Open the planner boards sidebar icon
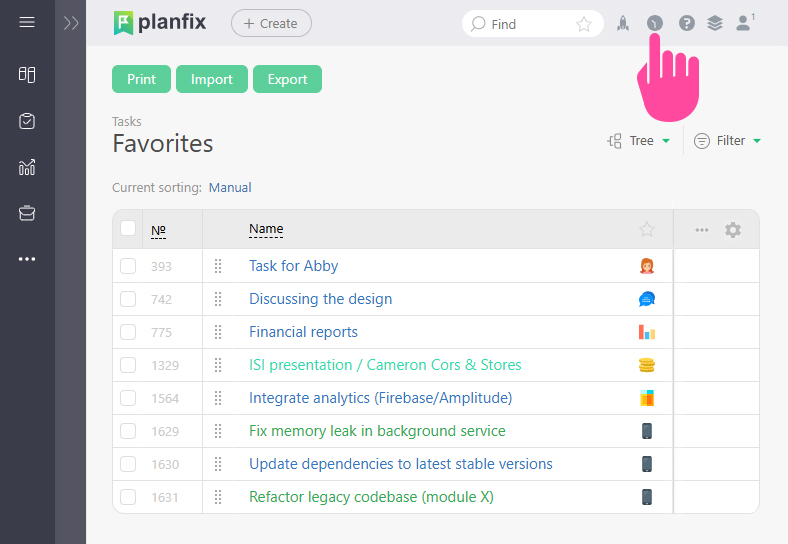 pyautogui.click(x=27, y=75)
